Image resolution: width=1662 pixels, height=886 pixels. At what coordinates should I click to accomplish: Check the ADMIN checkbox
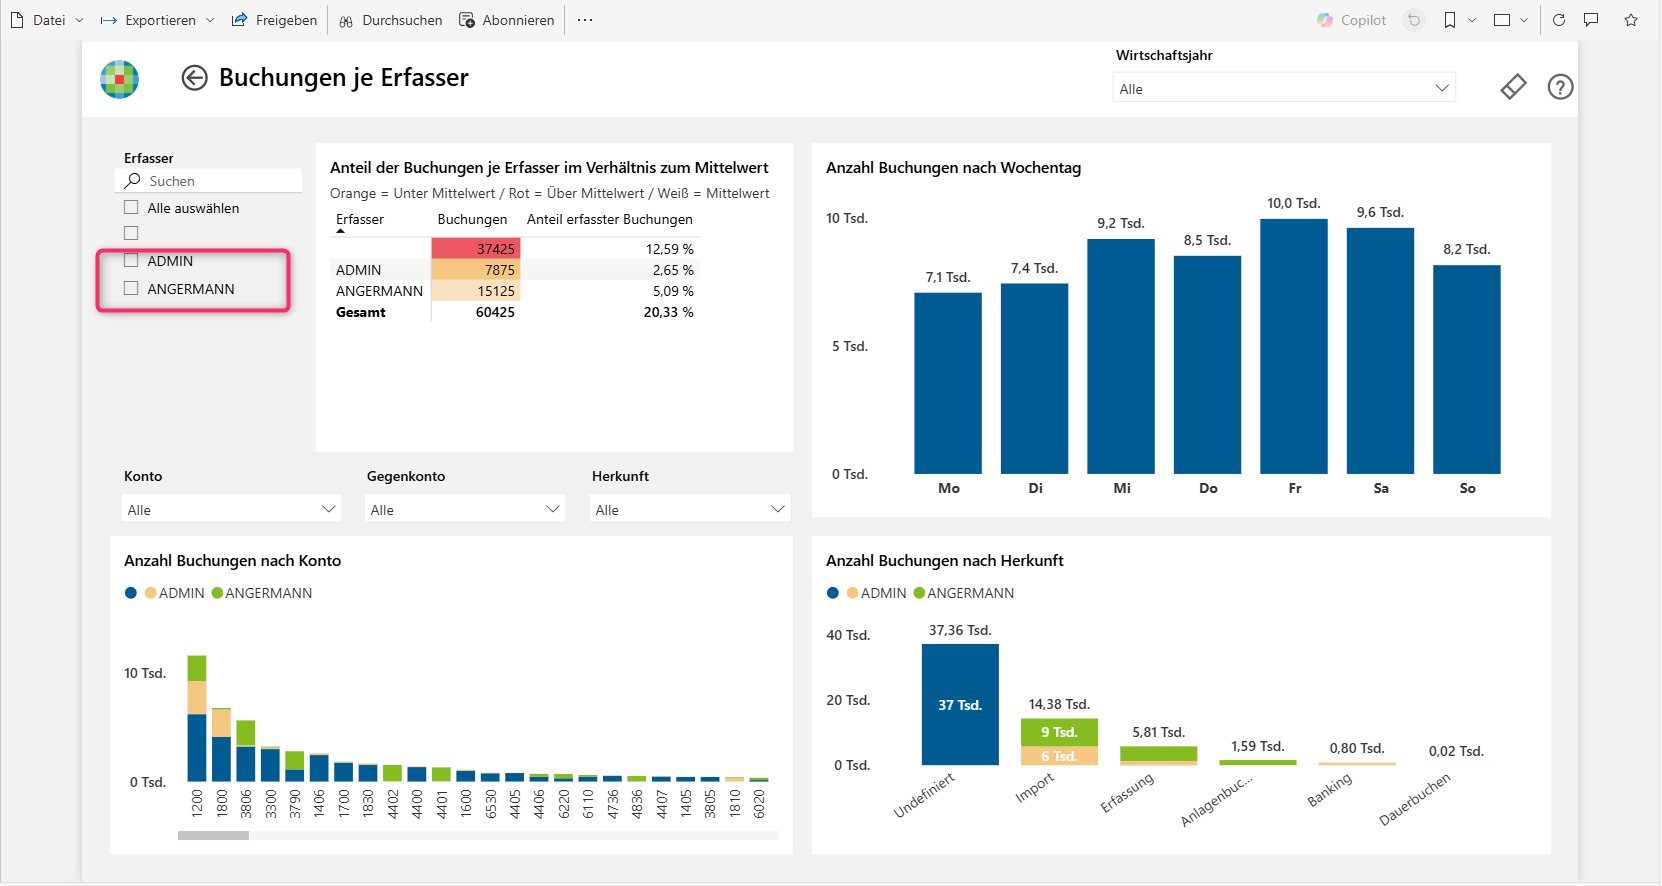[131, 261]
